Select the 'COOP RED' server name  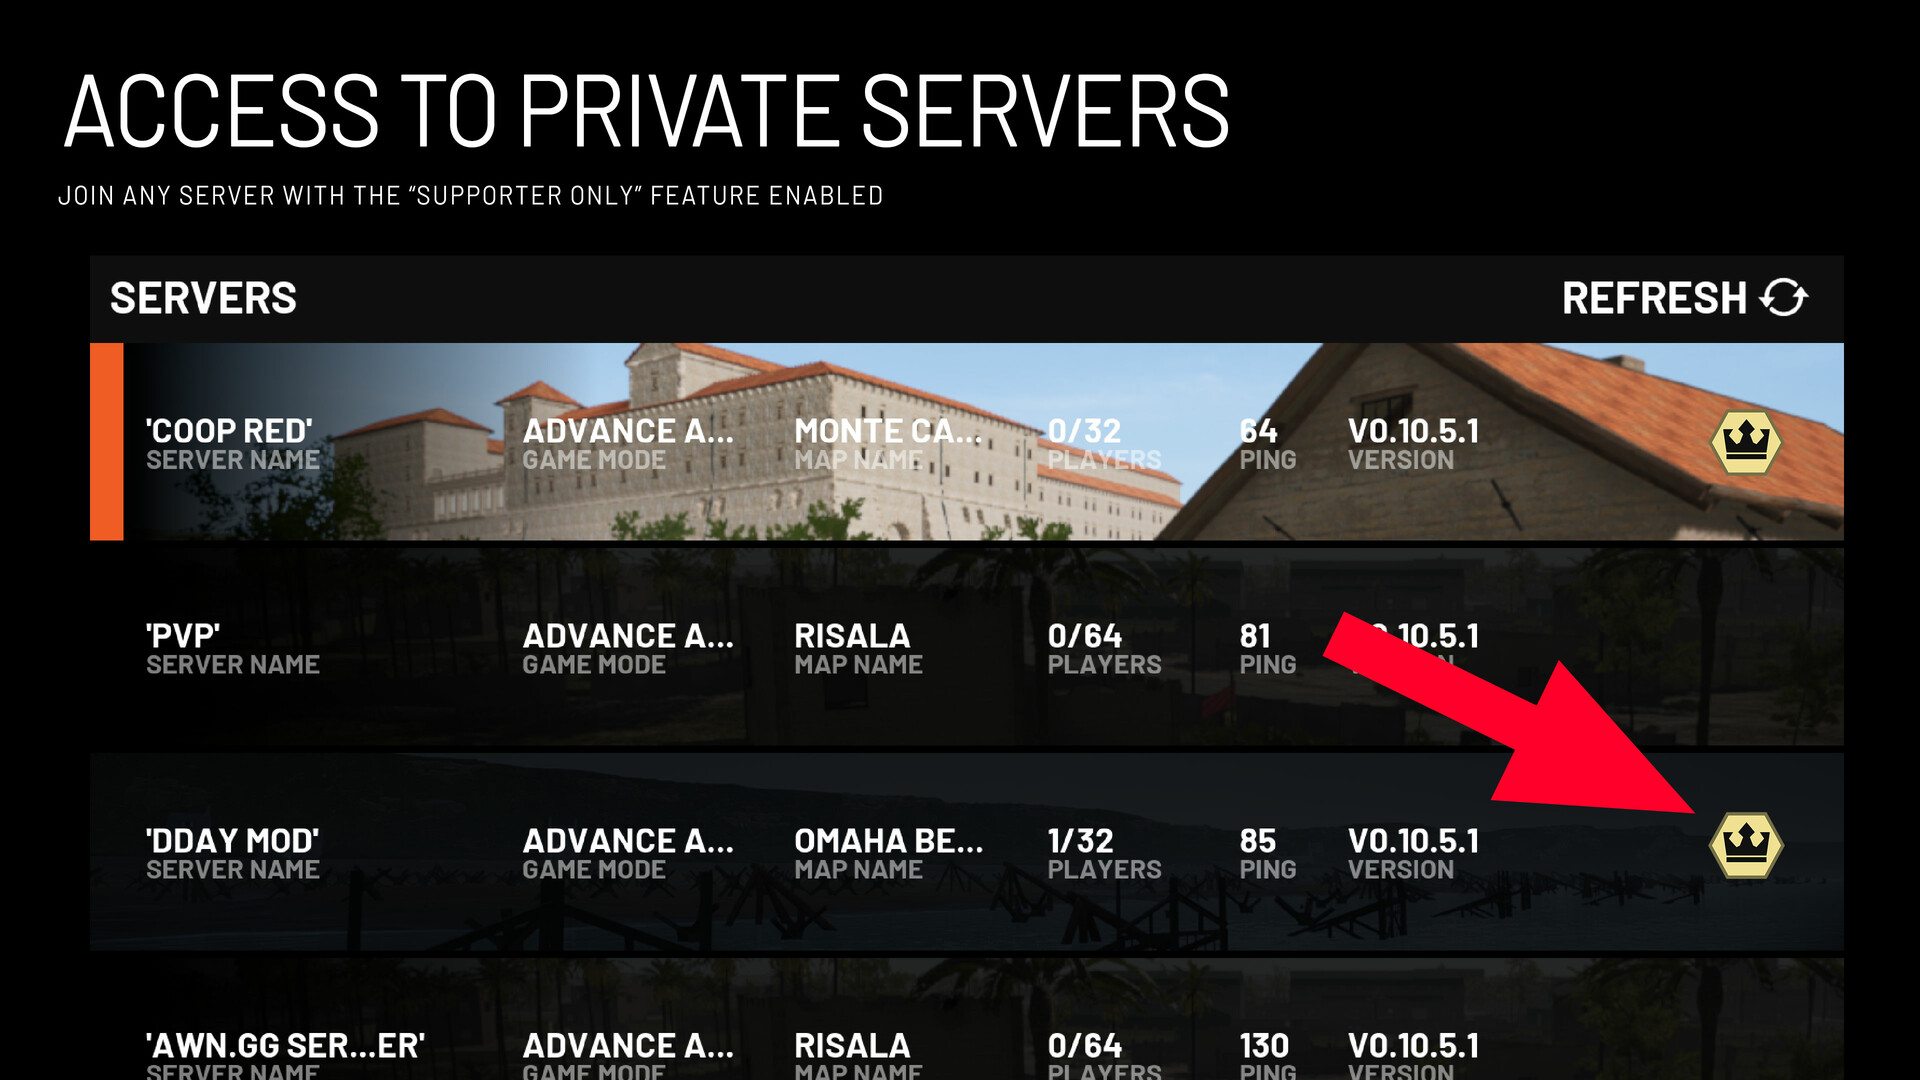coord(229,432)
